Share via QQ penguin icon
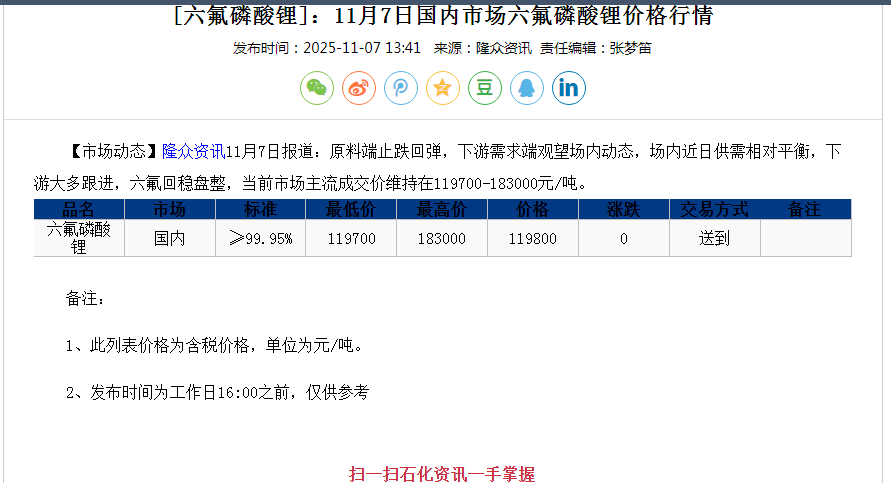Viewport: 891px width, 483px height. [x=527, y=88]
